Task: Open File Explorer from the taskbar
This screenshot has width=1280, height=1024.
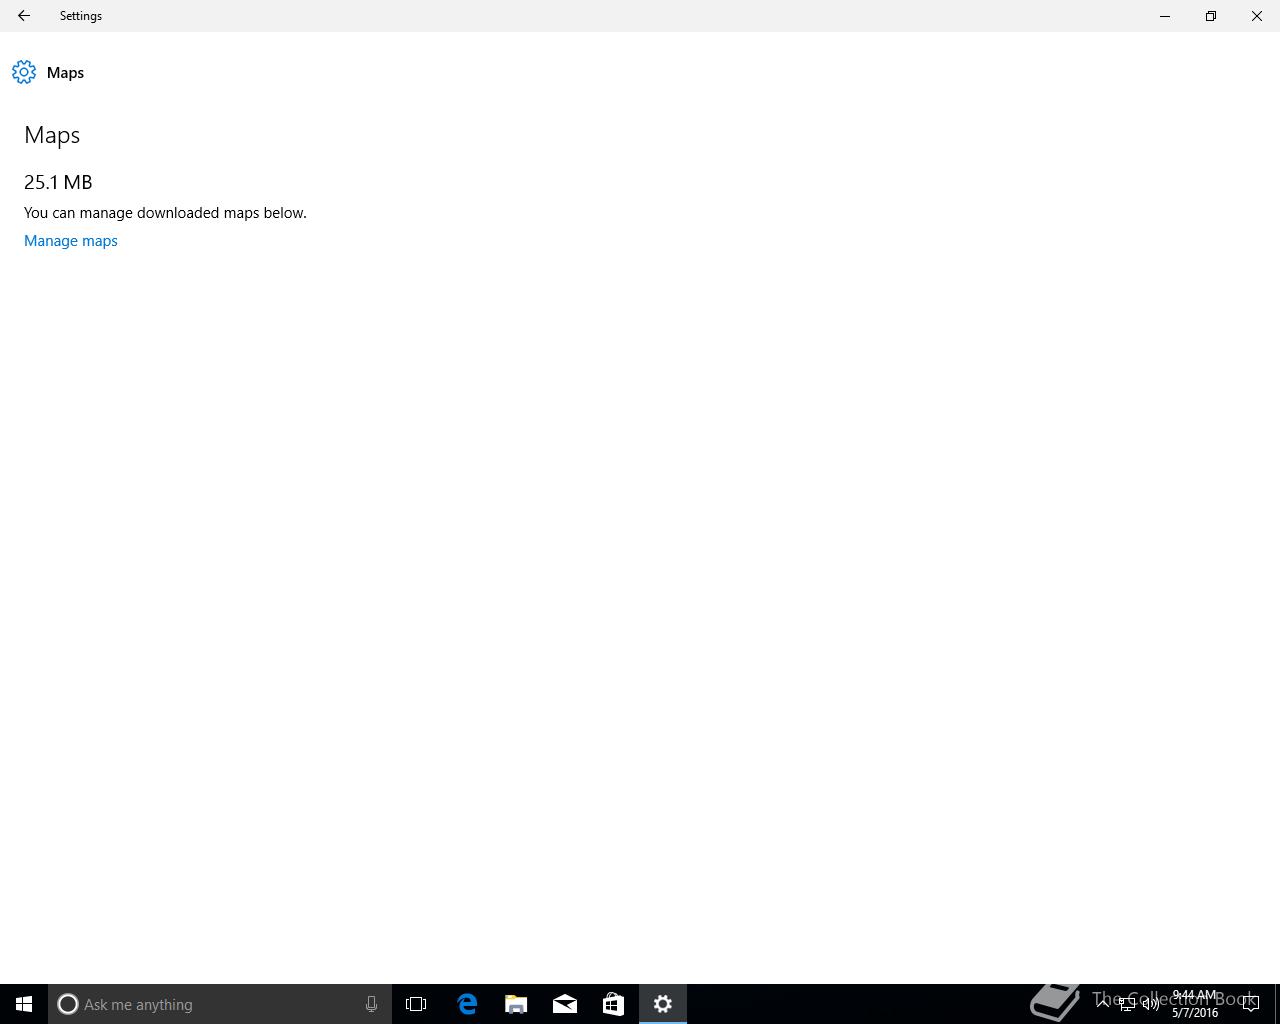Action: click(x=516, y=1004)
